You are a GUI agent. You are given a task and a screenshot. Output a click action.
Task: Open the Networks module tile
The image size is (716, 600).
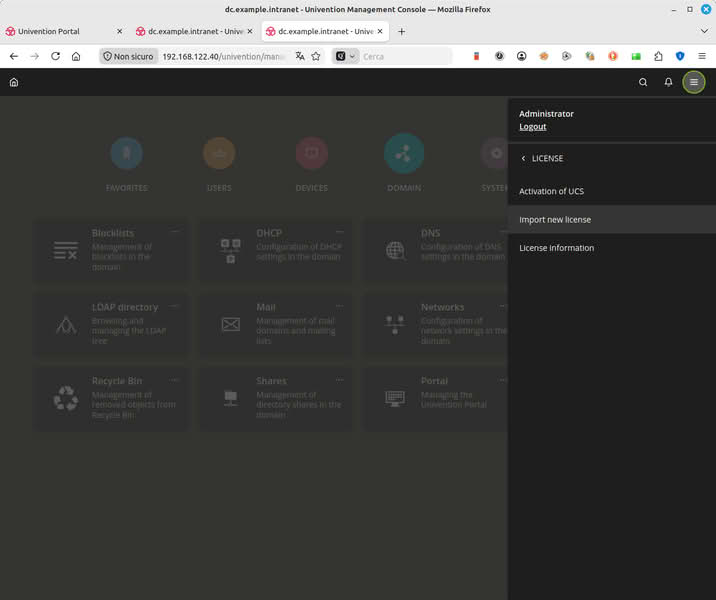[x=436, y=324]
